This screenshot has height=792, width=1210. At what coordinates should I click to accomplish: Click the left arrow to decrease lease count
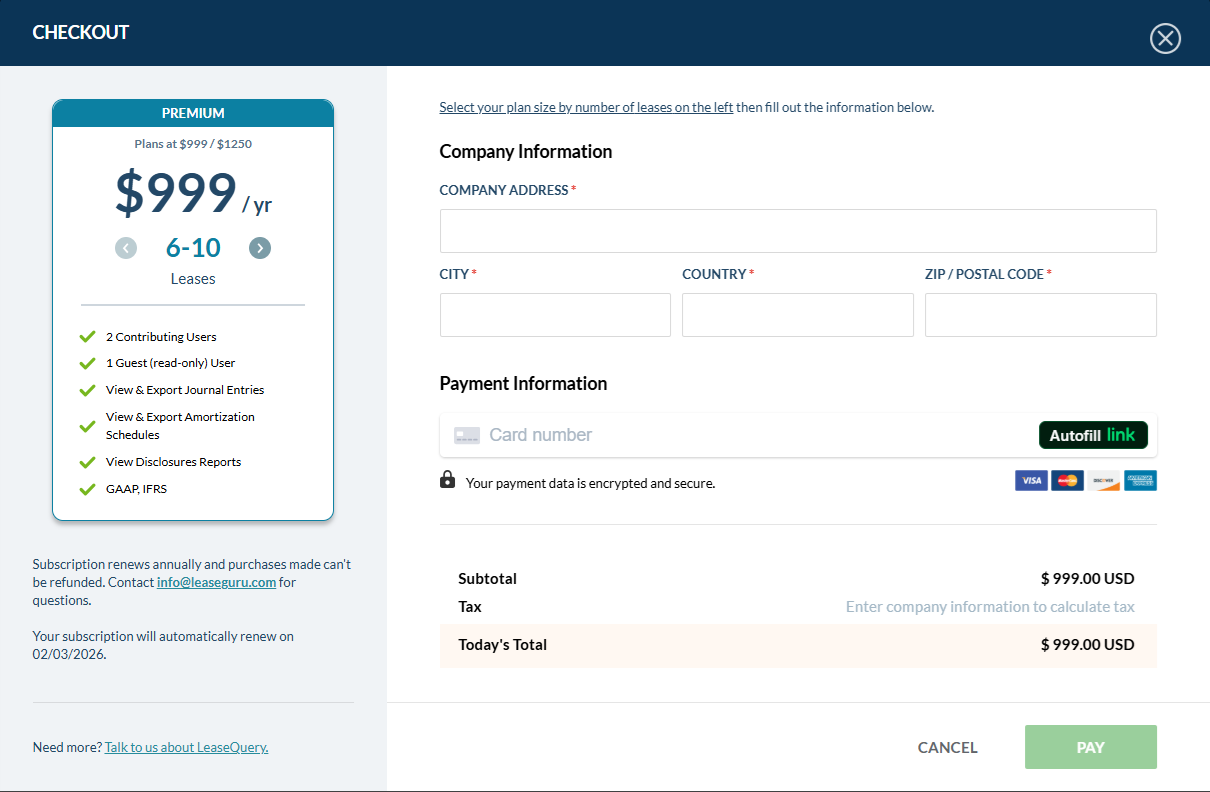(126, 248)
